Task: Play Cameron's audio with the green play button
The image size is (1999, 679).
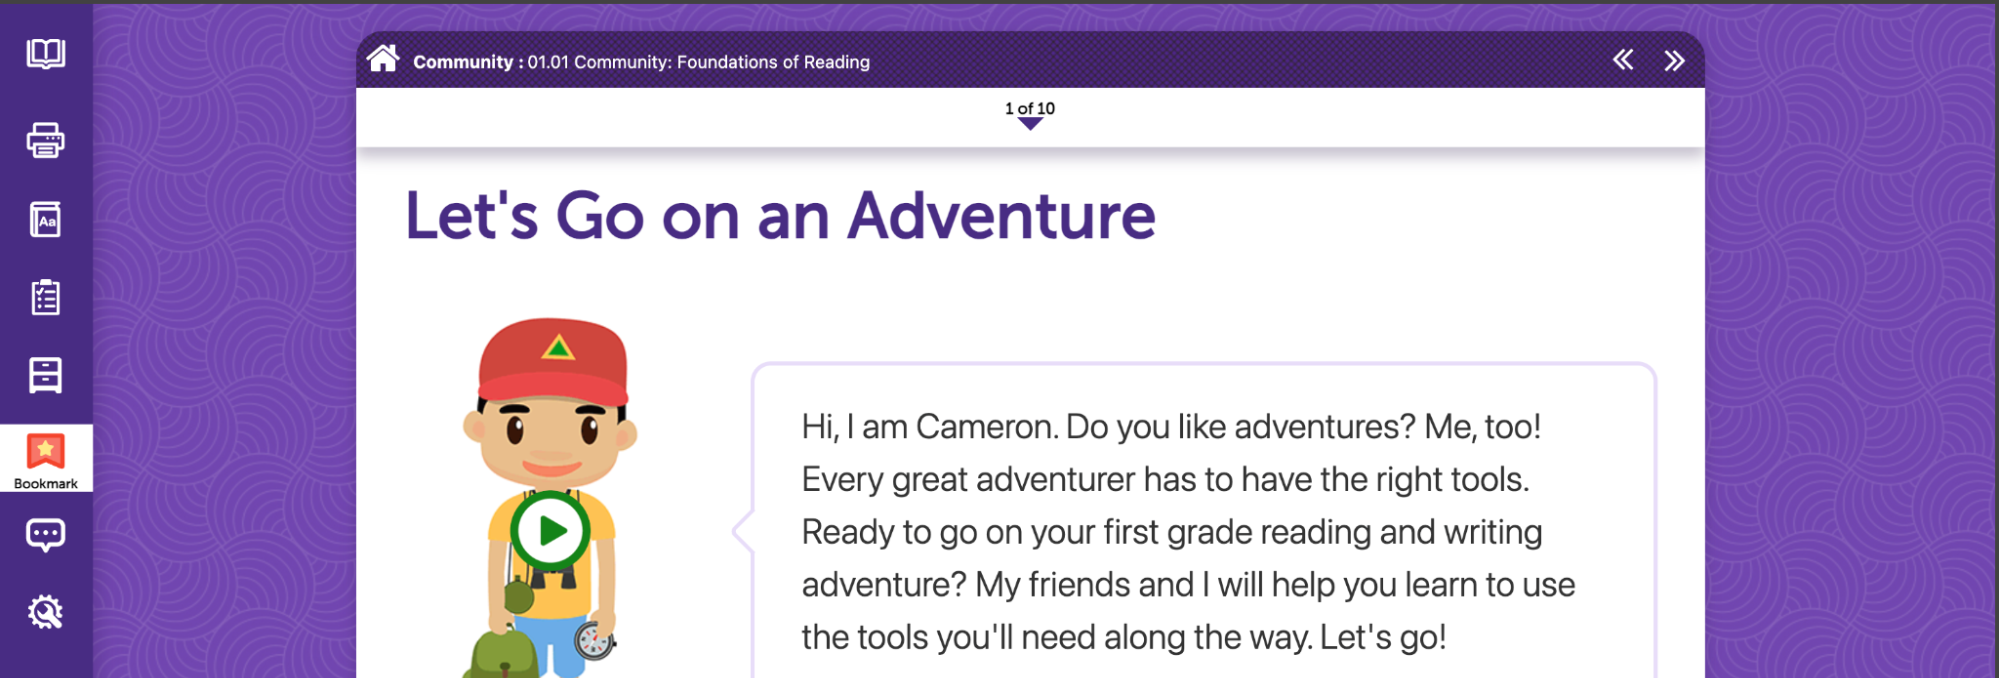Action: [550, 531]
